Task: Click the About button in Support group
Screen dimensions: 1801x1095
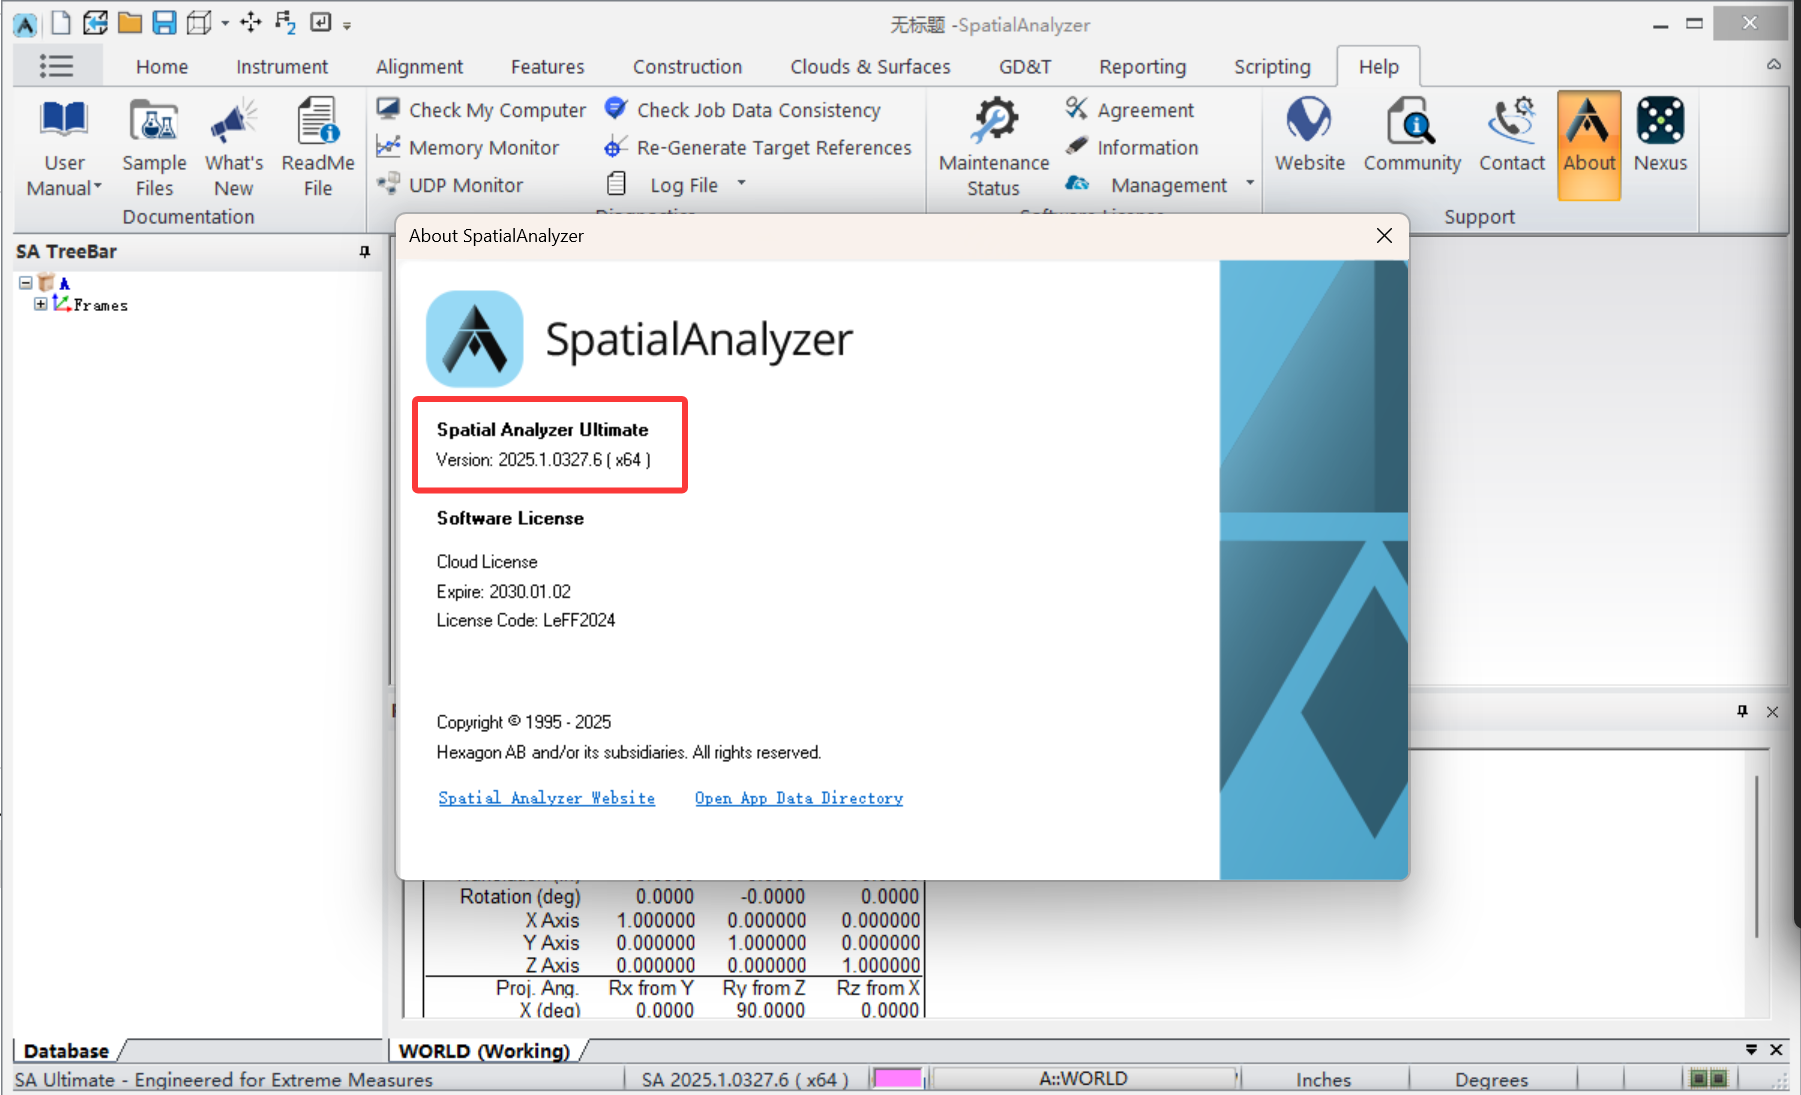Action: pos(1589,145)
